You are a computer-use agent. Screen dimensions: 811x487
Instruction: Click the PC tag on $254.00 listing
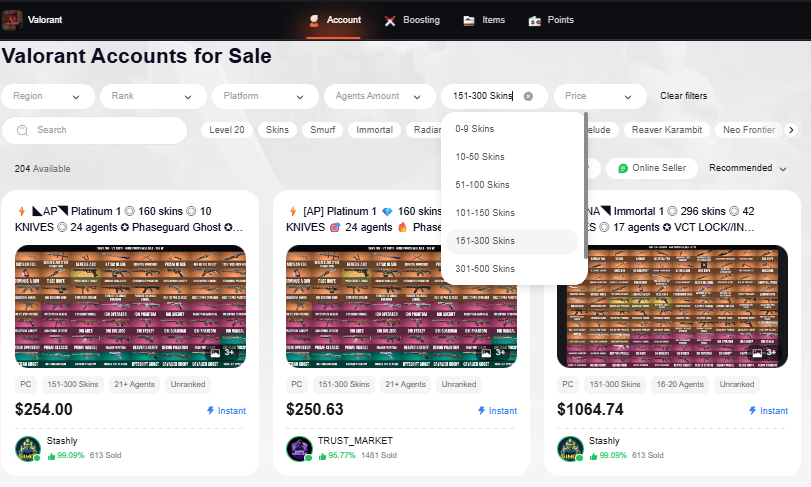pos(25,384)
